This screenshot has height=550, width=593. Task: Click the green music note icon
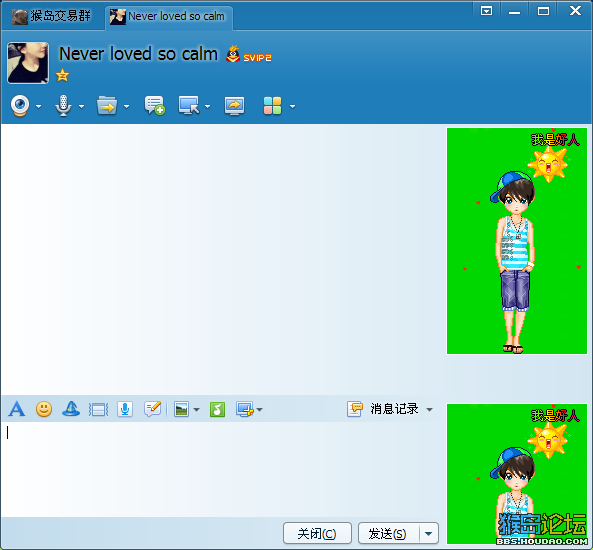[x=217, y=409]
